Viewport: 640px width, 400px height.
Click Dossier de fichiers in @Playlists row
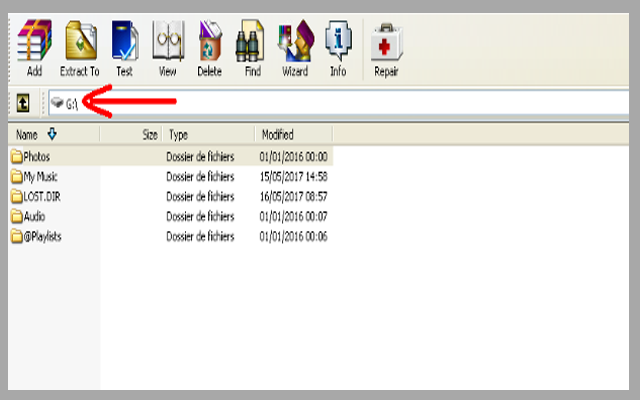coord(200,237)
